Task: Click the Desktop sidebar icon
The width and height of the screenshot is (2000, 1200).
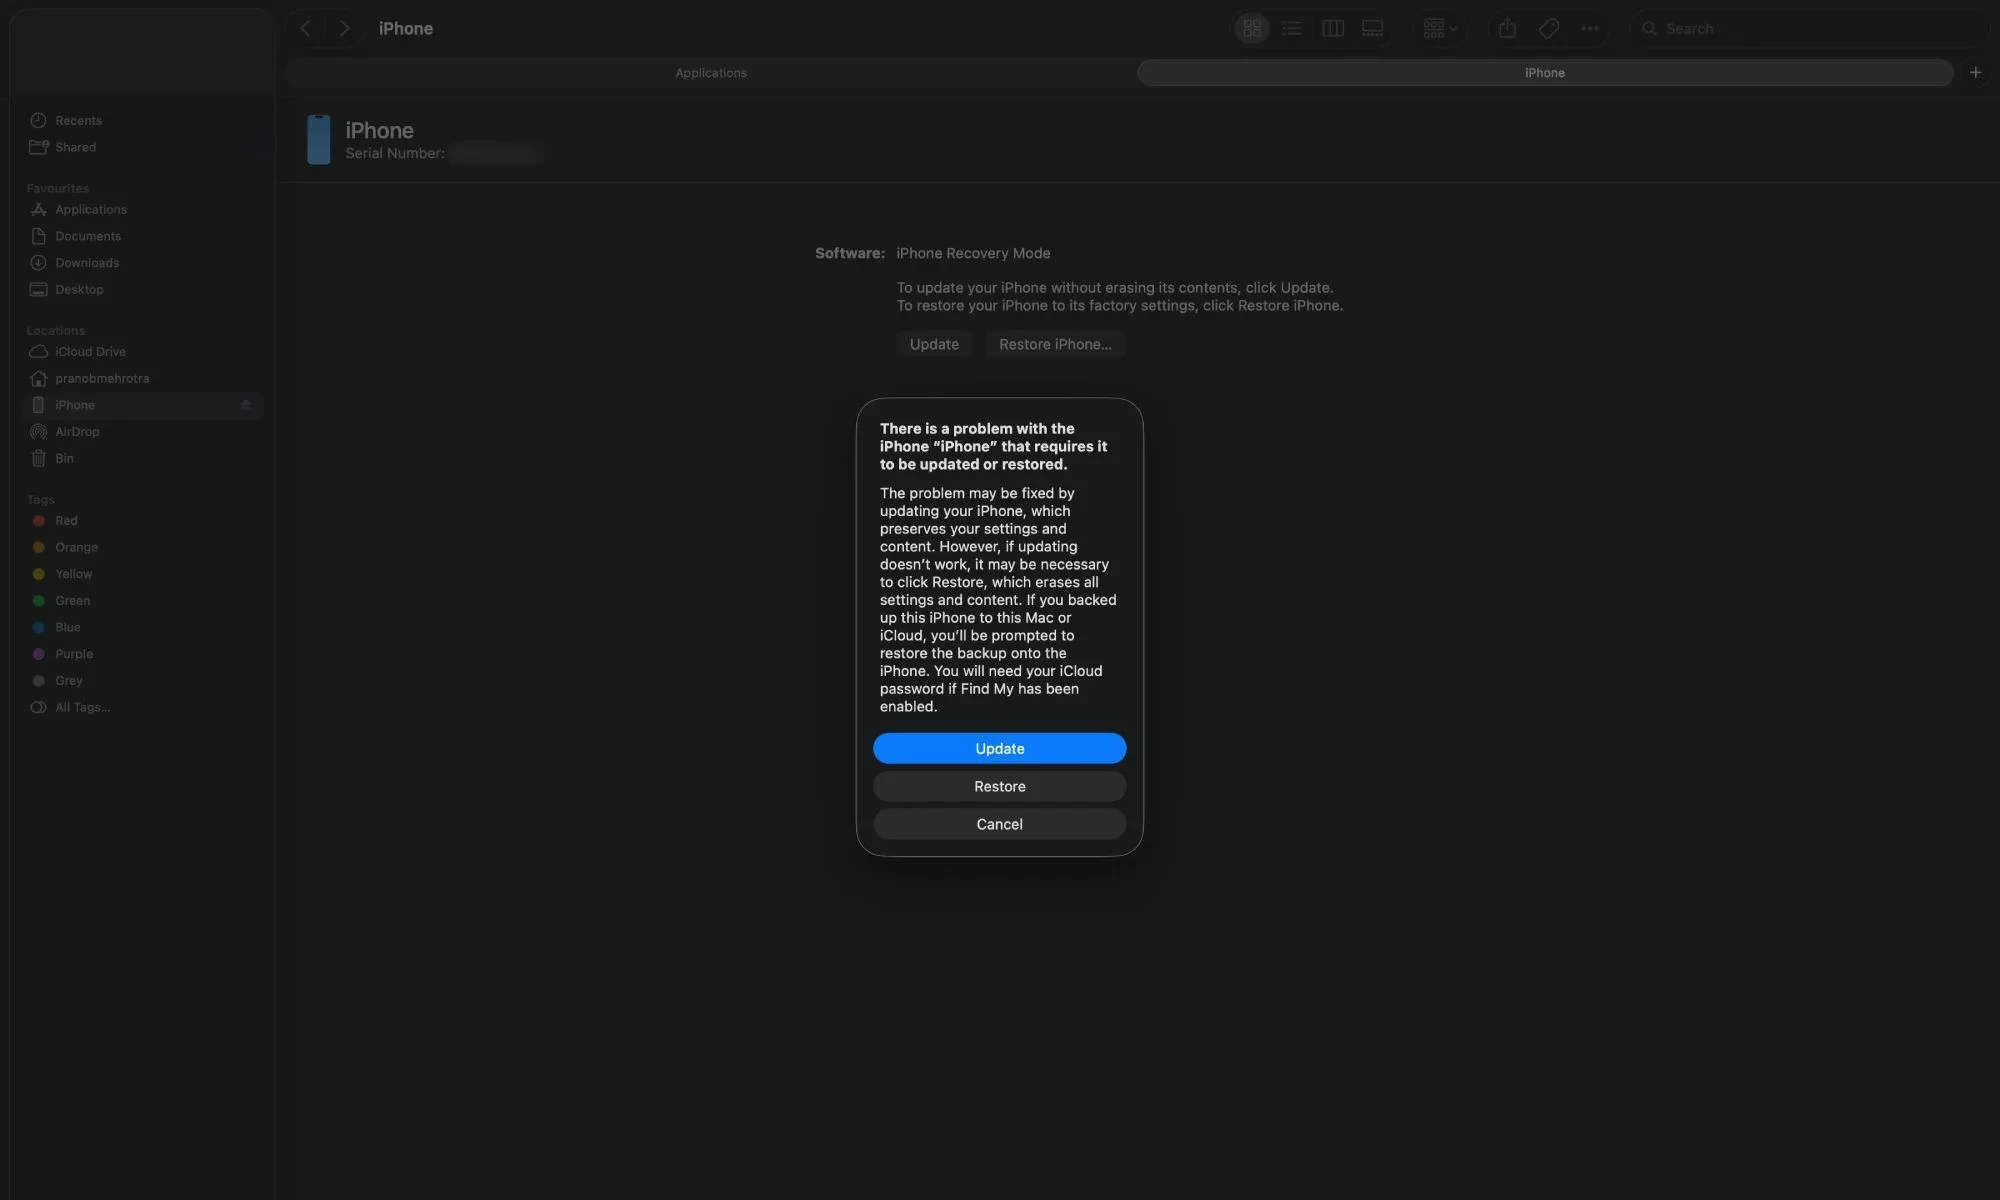Action: pos(38,289)
